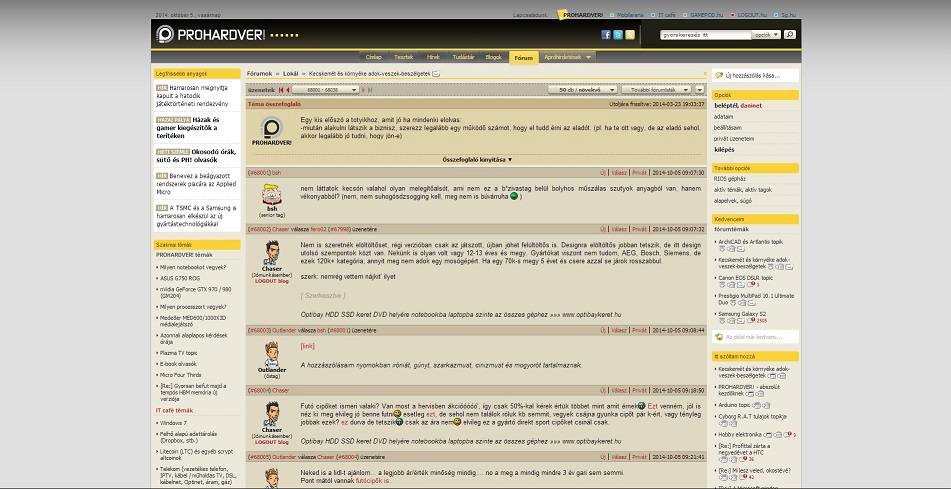Image resolution: width=951 pixels, height=489 pixels.
Task: Open the RSS feed icon in header
Action: (x=630, y=35)
